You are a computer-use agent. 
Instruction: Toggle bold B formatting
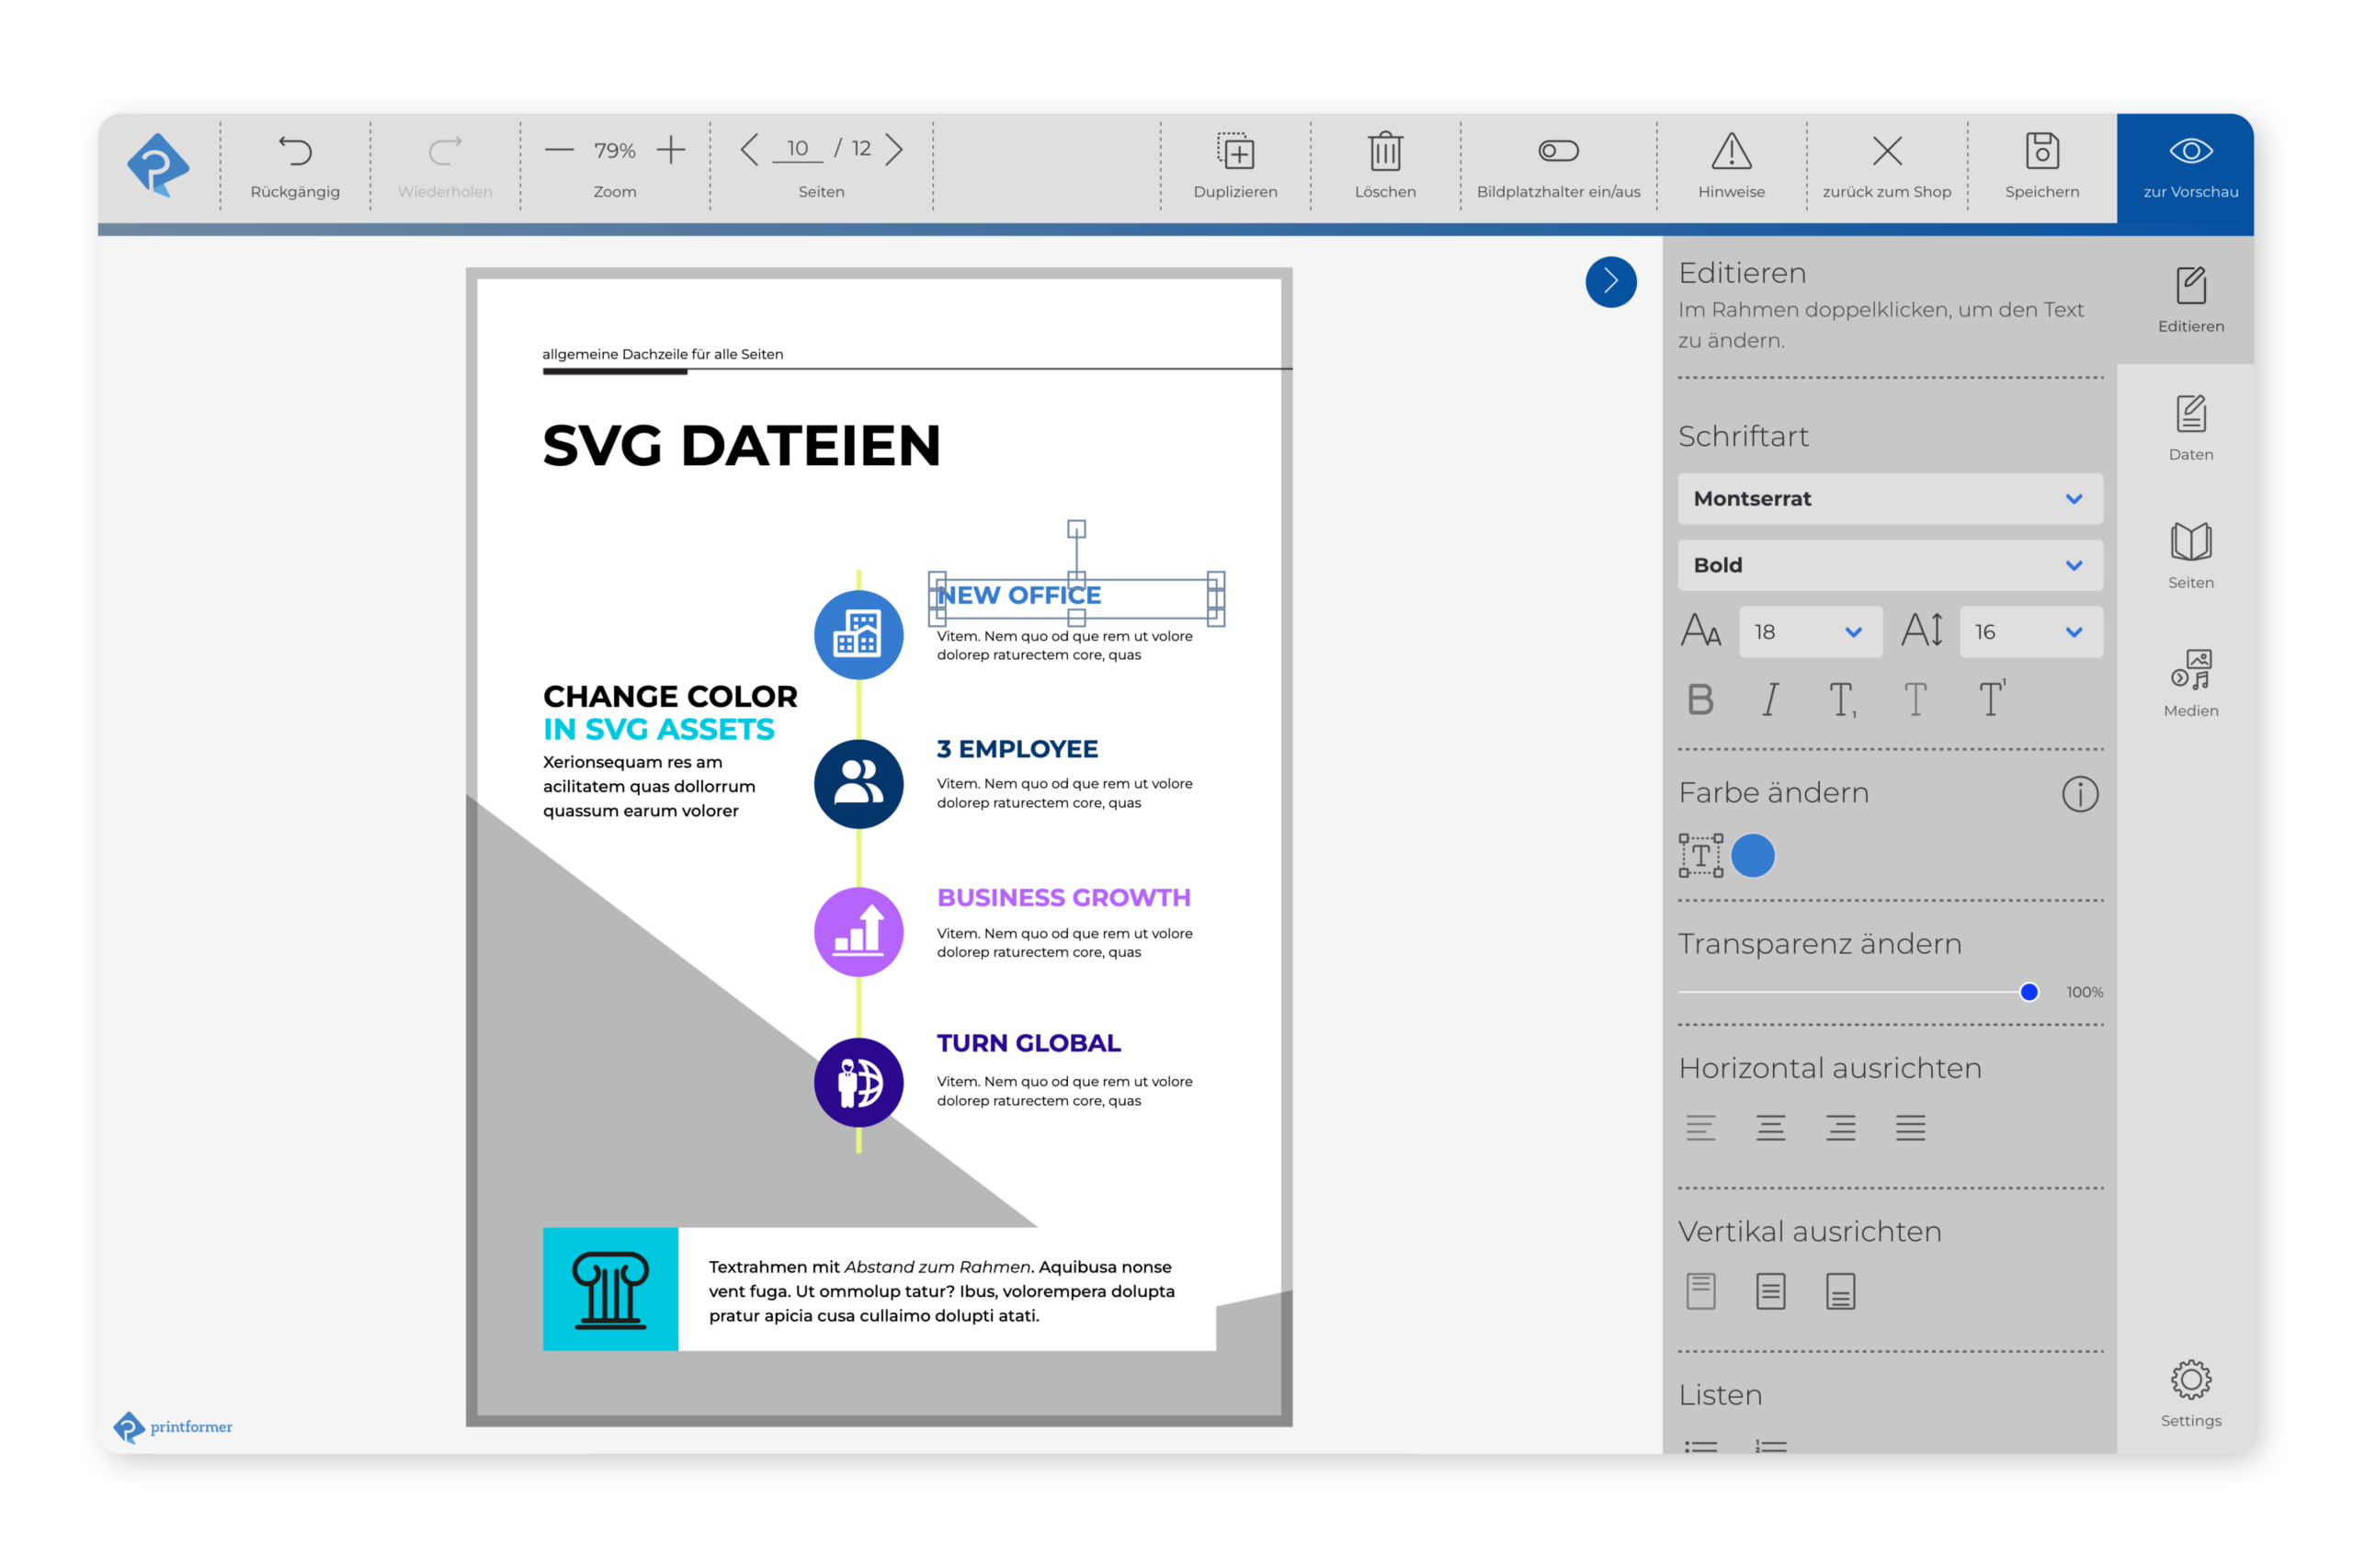[x=1700, y=700]
